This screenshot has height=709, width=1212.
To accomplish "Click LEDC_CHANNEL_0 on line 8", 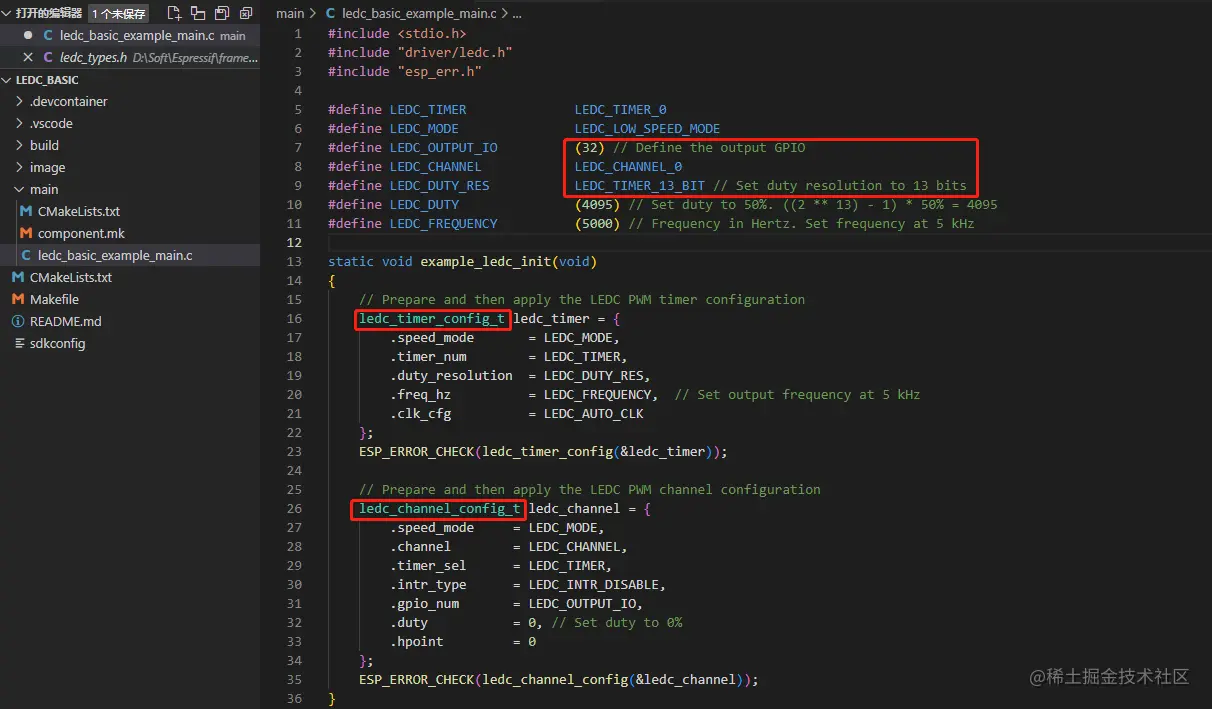I will click(x=628, y=166).
